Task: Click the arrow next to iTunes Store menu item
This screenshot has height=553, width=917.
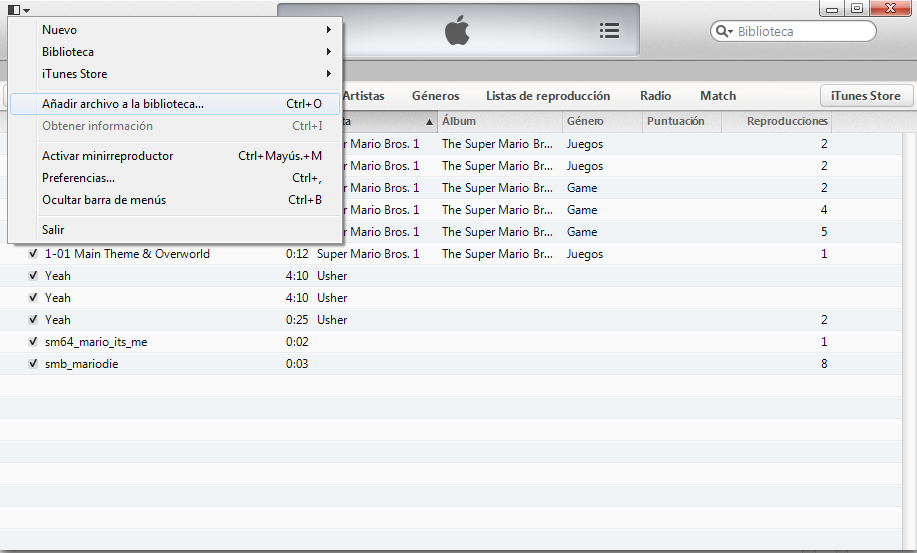Action: click(329, 74)
